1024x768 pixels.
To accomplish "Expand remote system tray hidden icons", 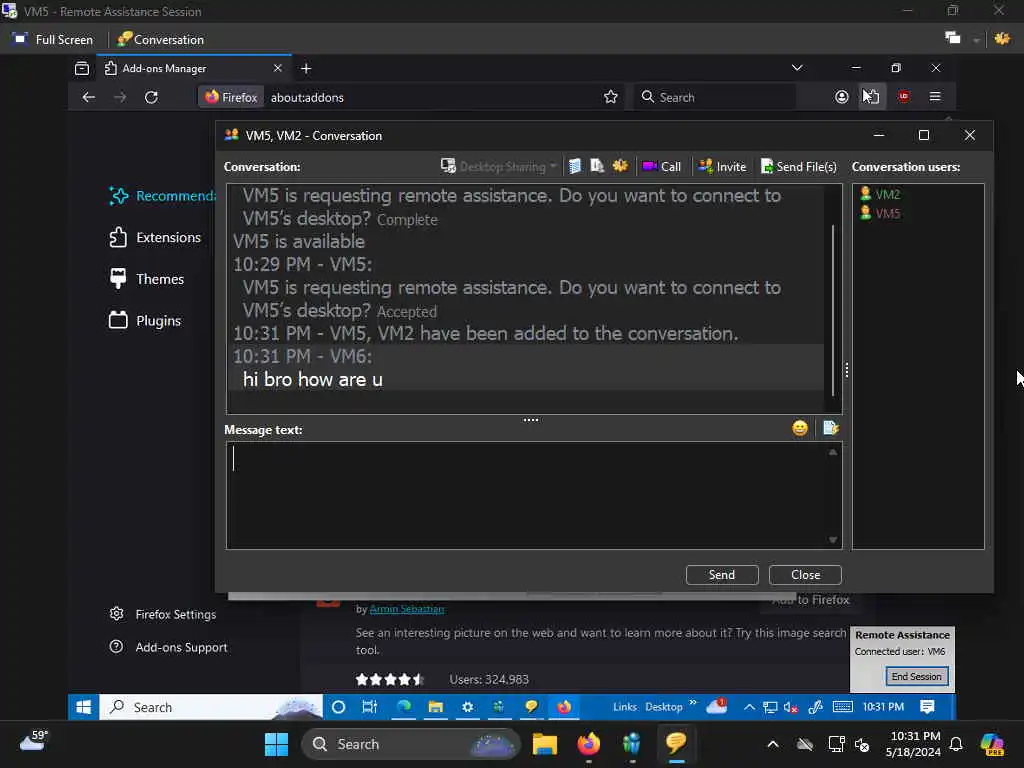I will point(750,707).
